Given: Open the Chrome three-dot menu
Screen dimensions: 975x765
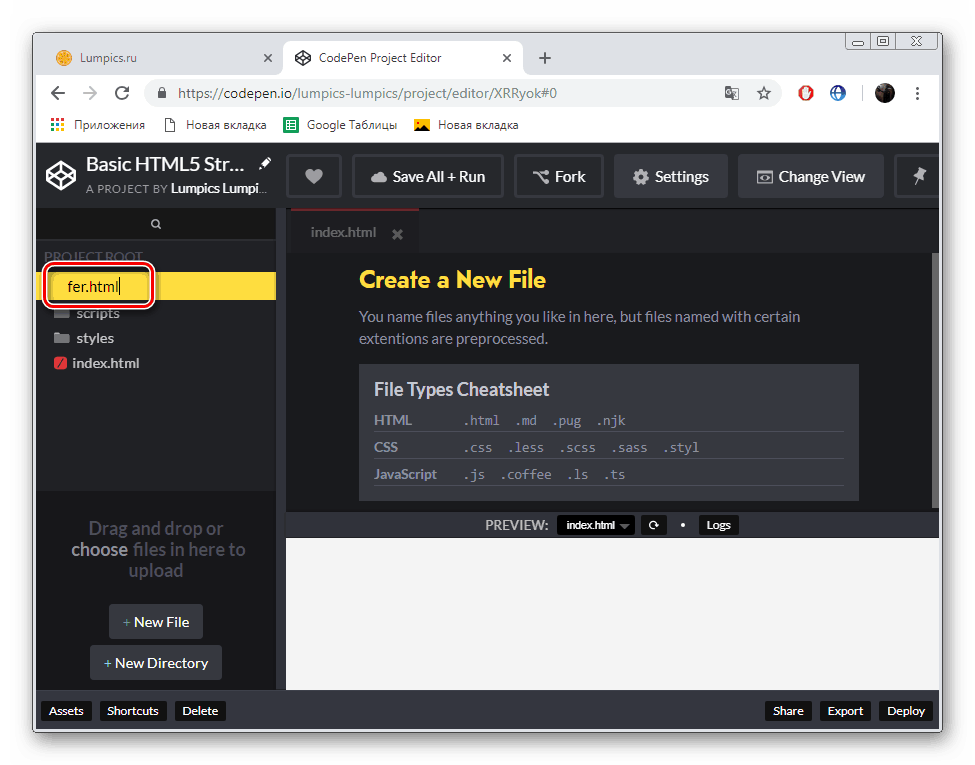Looking at the screenshot, I should coord(917,92).
